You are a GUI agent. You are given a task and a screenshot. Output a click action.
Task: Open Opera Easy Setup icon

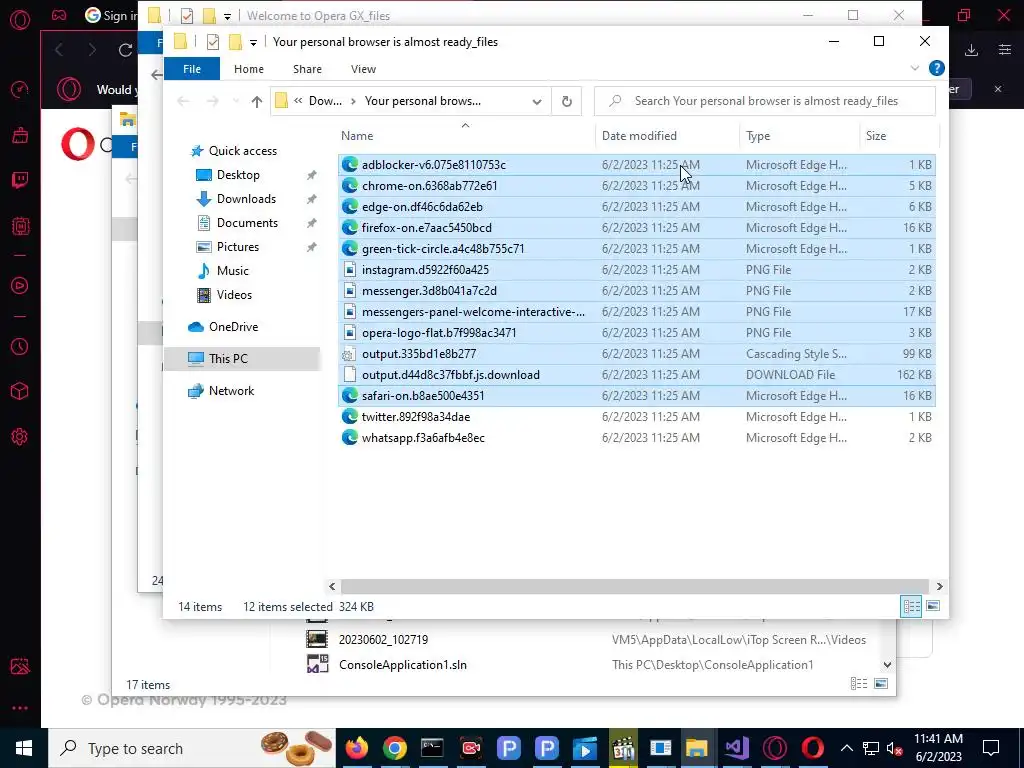click(x=1004, y=50)
